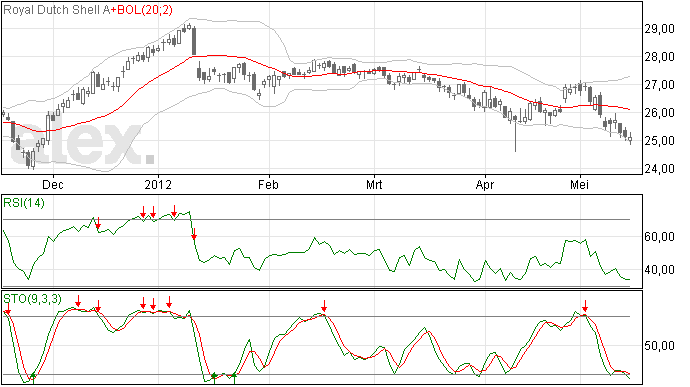Click the Dec month label on time axis
This screenshot has width=690, height=387.
[x=53, y=185]
